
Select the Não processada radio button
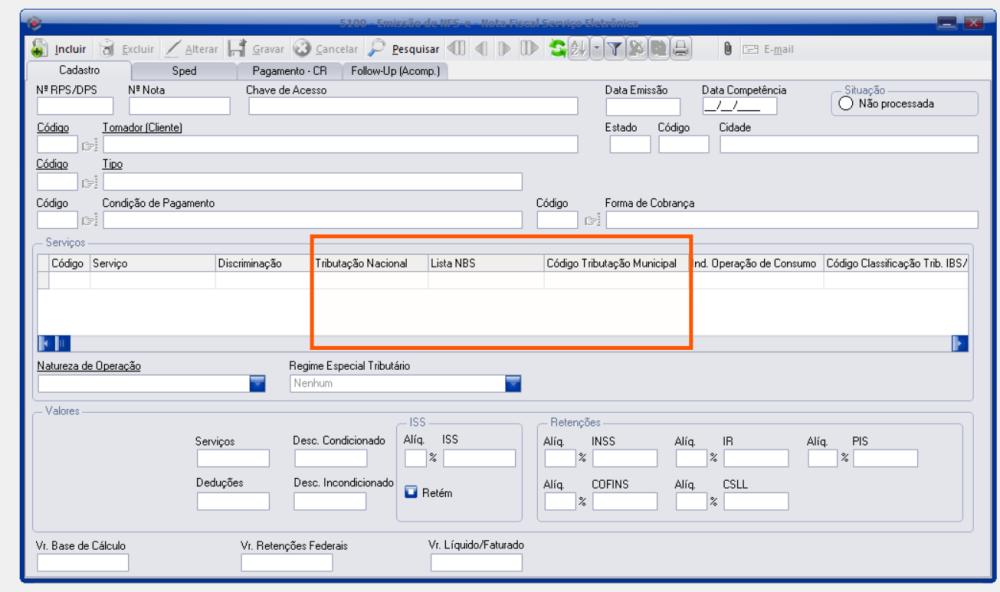pos(846,103)
